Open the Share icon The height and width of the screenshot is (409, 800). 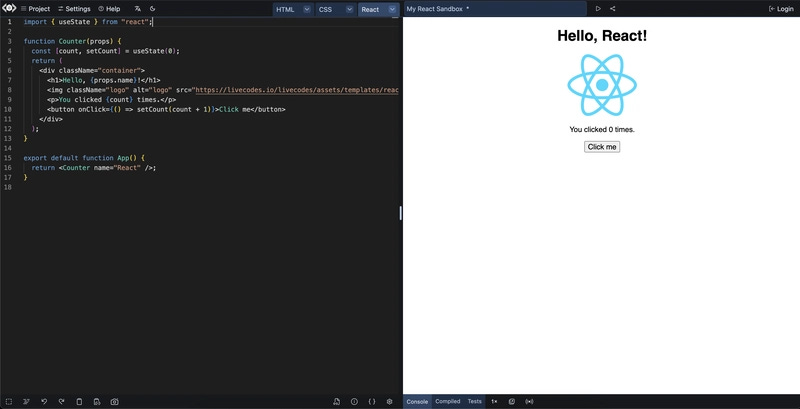pos(613,9)
